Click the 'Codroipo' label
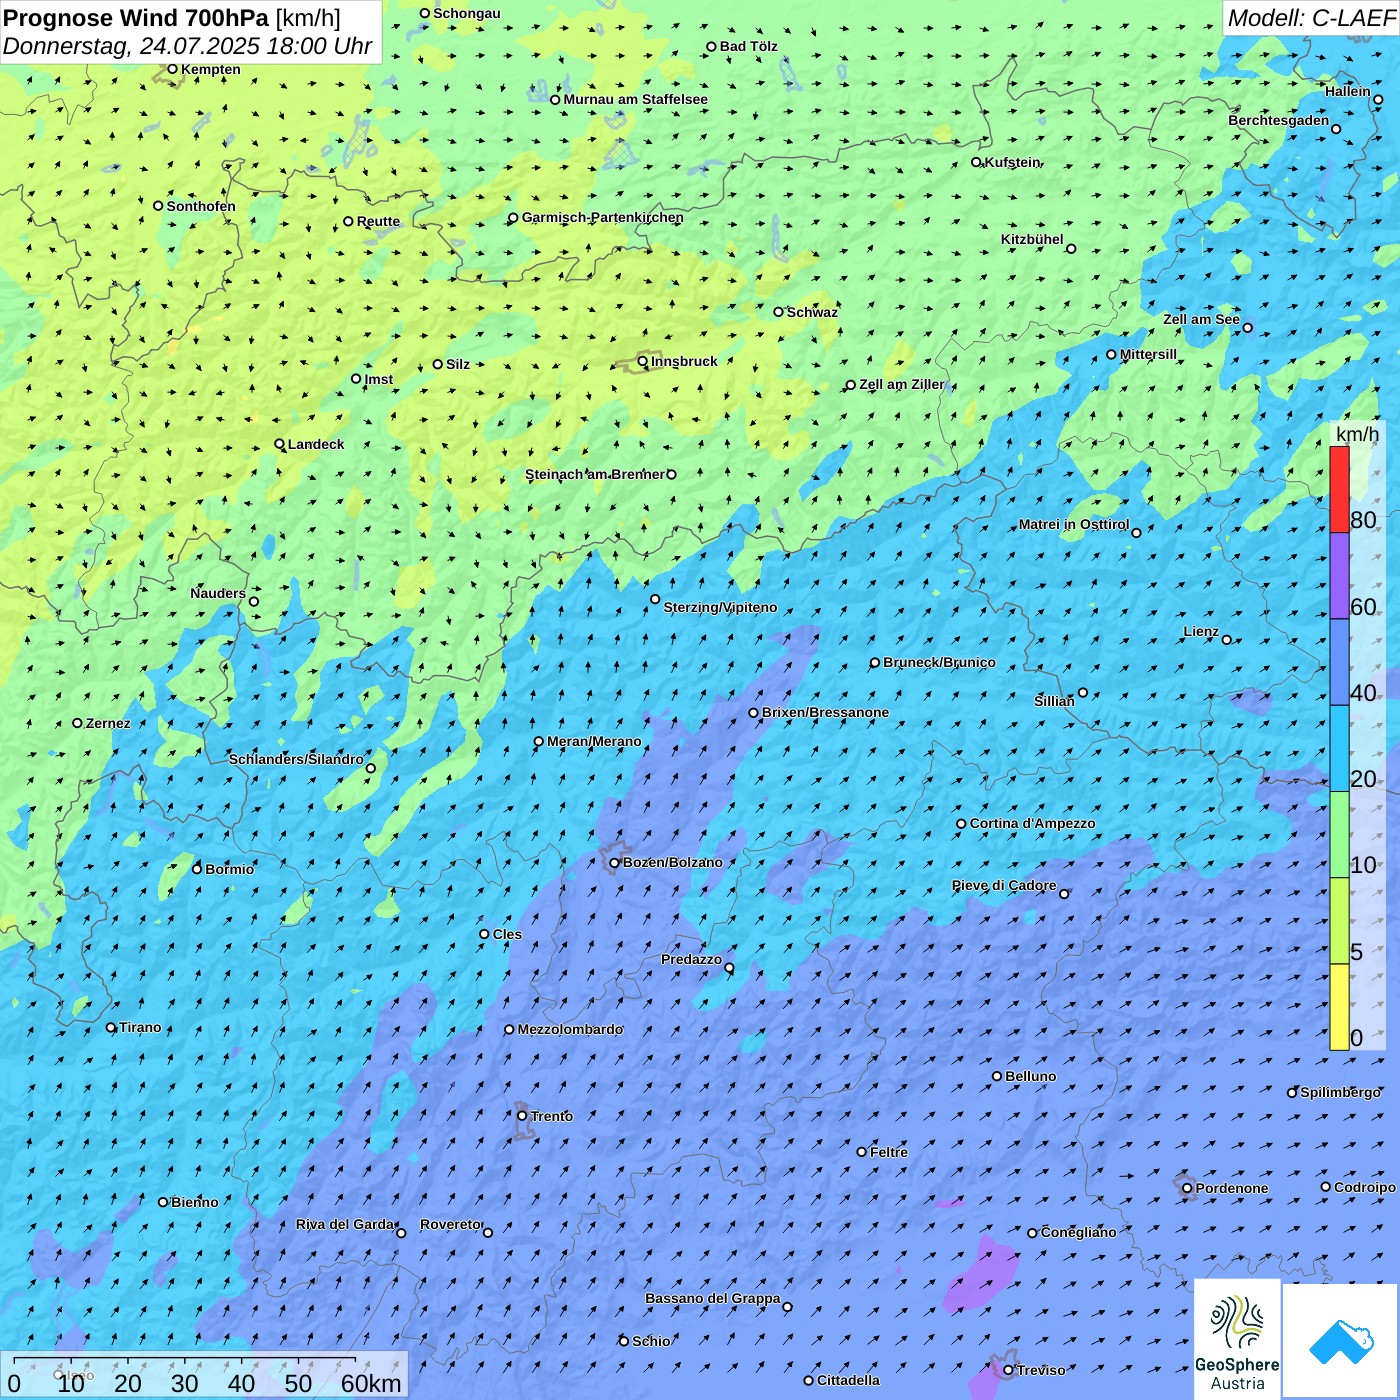The width and height of the screenshot is (1400, 1400). coord(1365,1187)
